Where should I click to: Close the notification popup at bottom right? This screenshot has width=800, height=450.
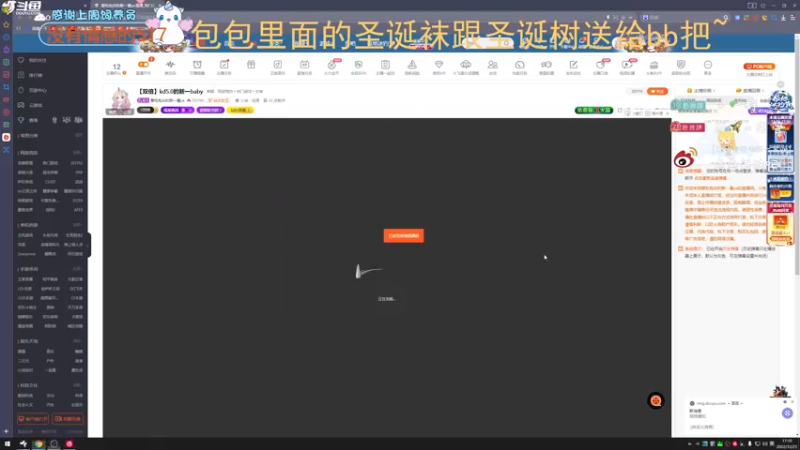click(x=792, y=402)
